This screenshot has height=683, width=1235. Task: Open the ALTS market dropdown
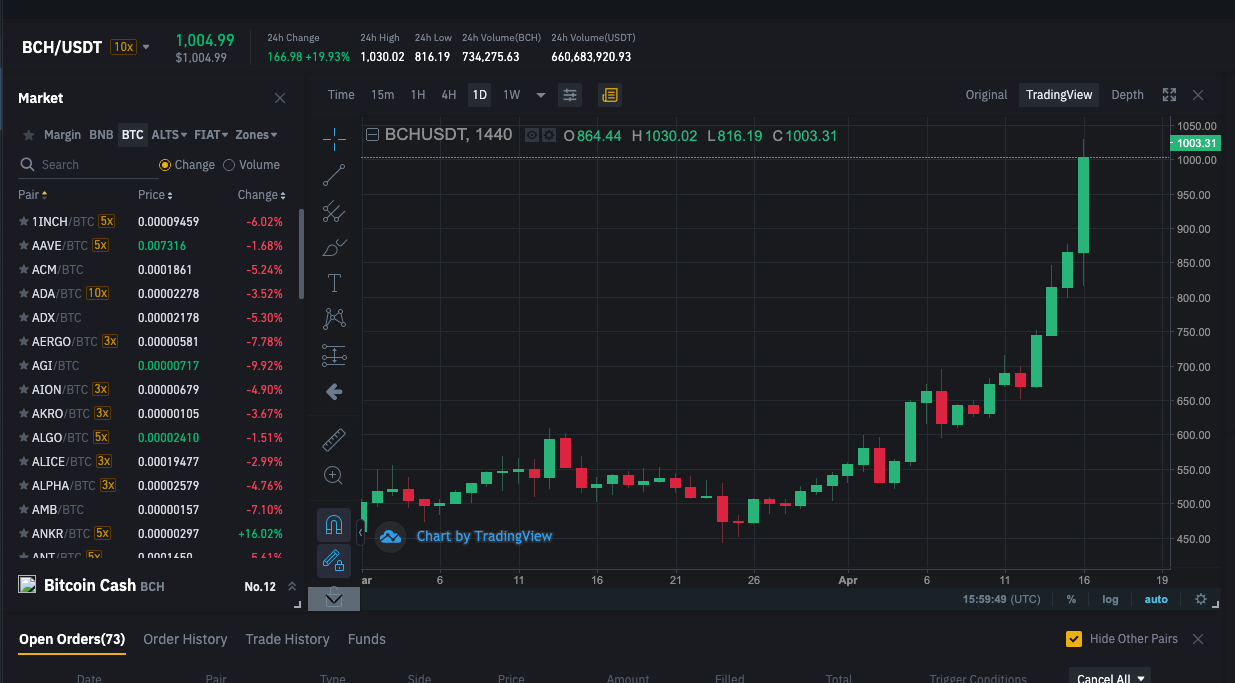pos(169,134)
